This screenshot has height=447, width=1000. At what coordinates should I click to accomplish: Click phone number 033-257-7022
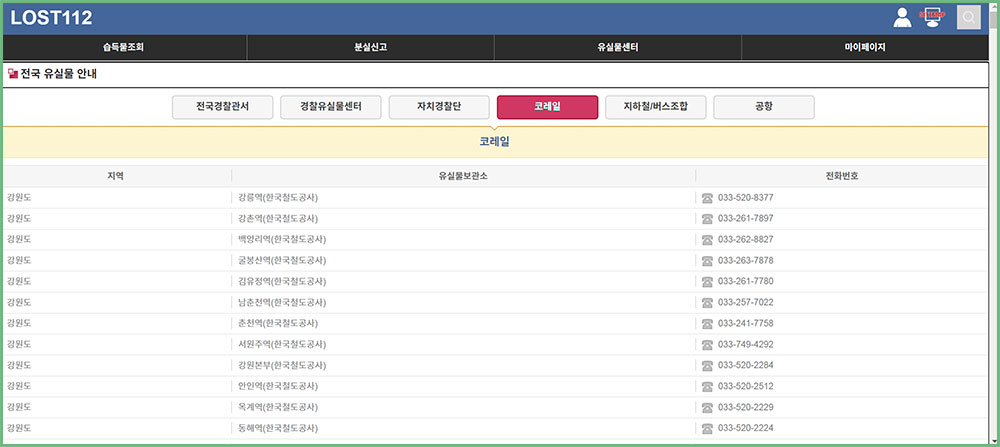746,302
